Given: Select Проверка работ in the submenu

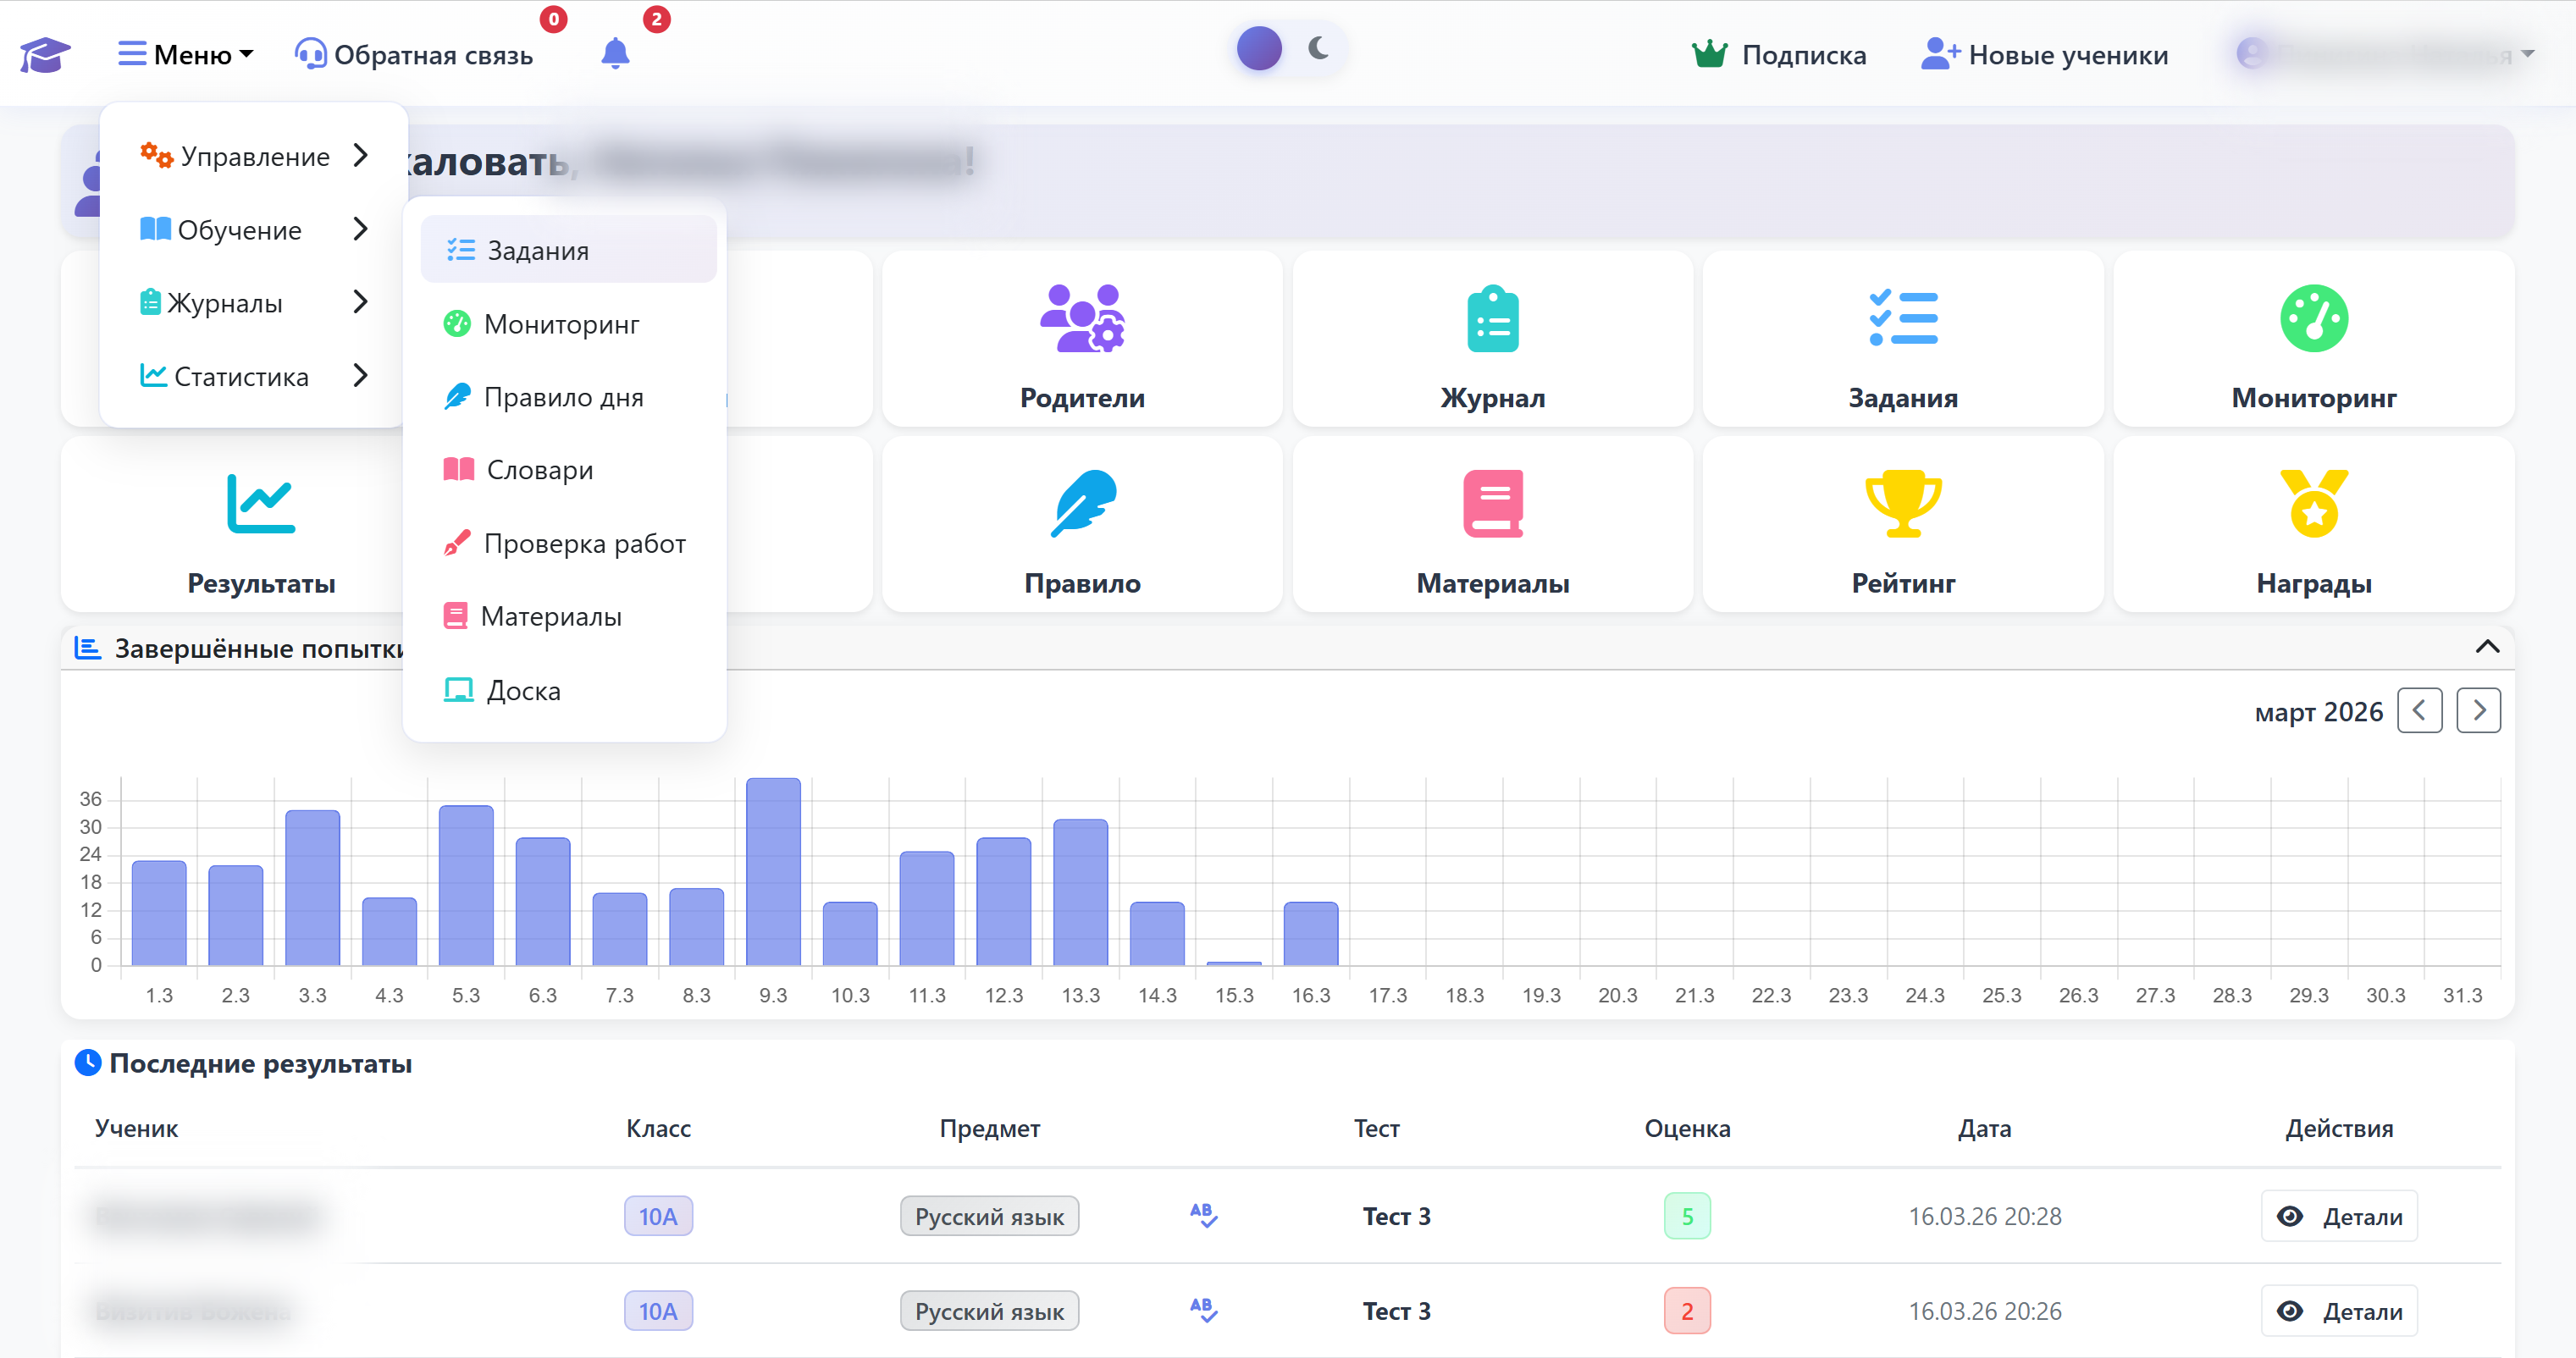Looking at the screenshot, I should tap(568, 543).
